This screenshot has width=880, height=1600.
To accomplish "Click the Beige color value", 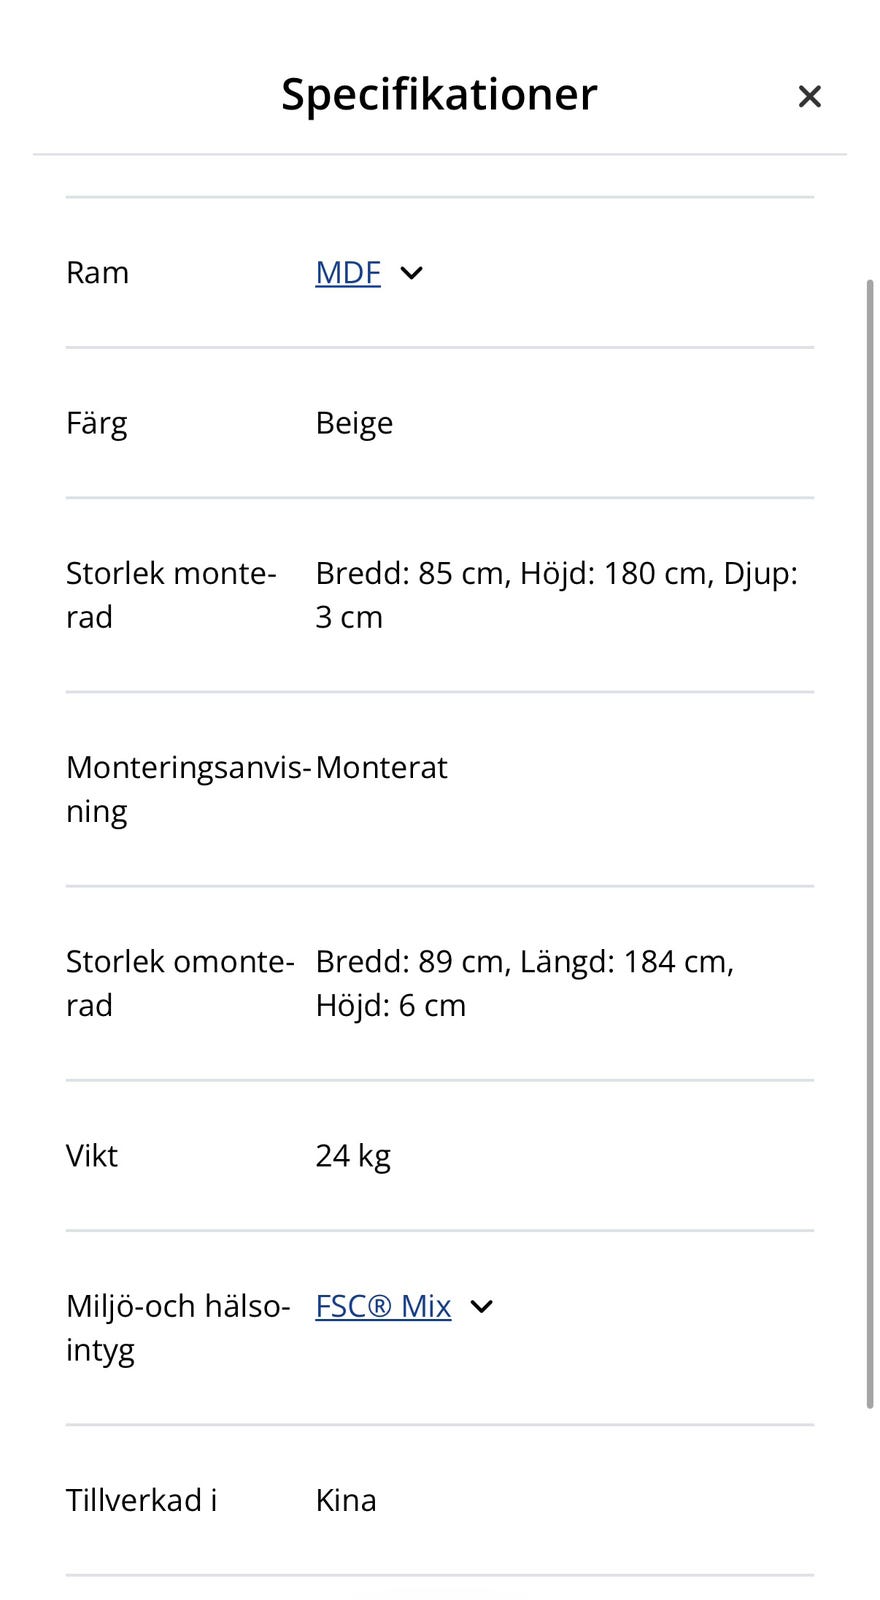I will point(354,423).
